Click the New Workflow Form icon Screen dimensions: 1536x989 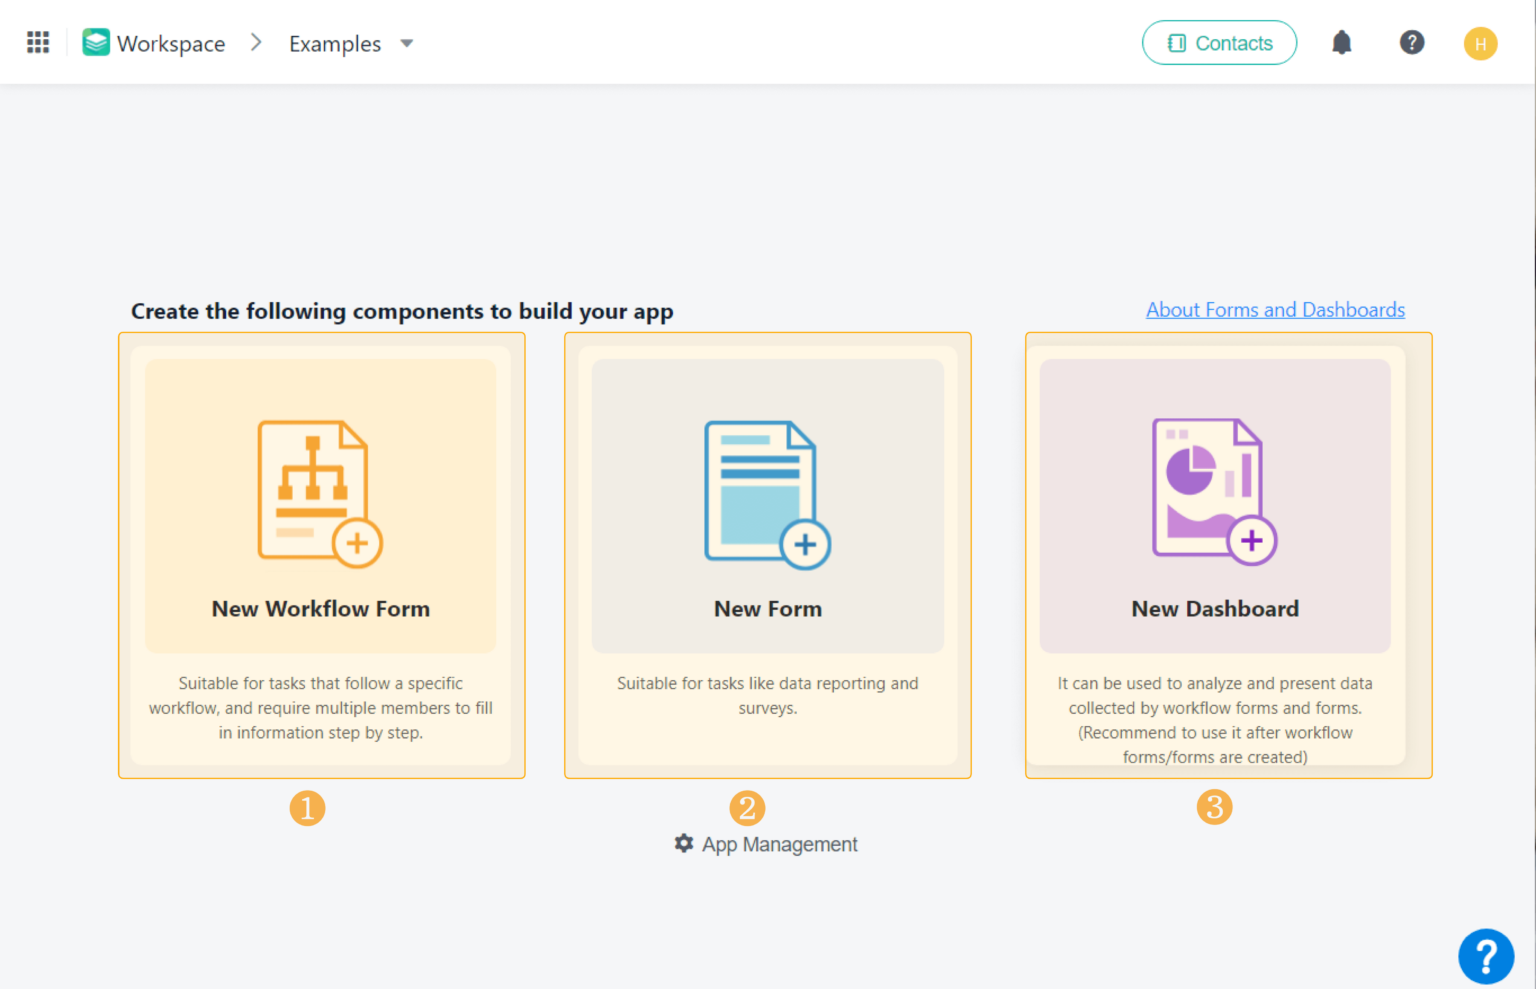(320, 490)
